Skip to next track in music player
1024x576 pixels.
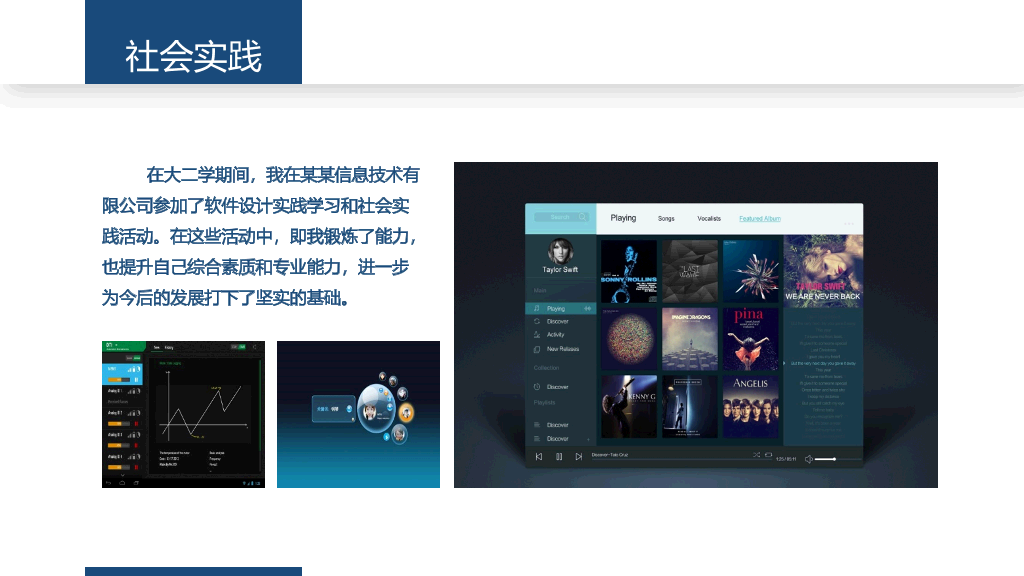tap(579, 456)
